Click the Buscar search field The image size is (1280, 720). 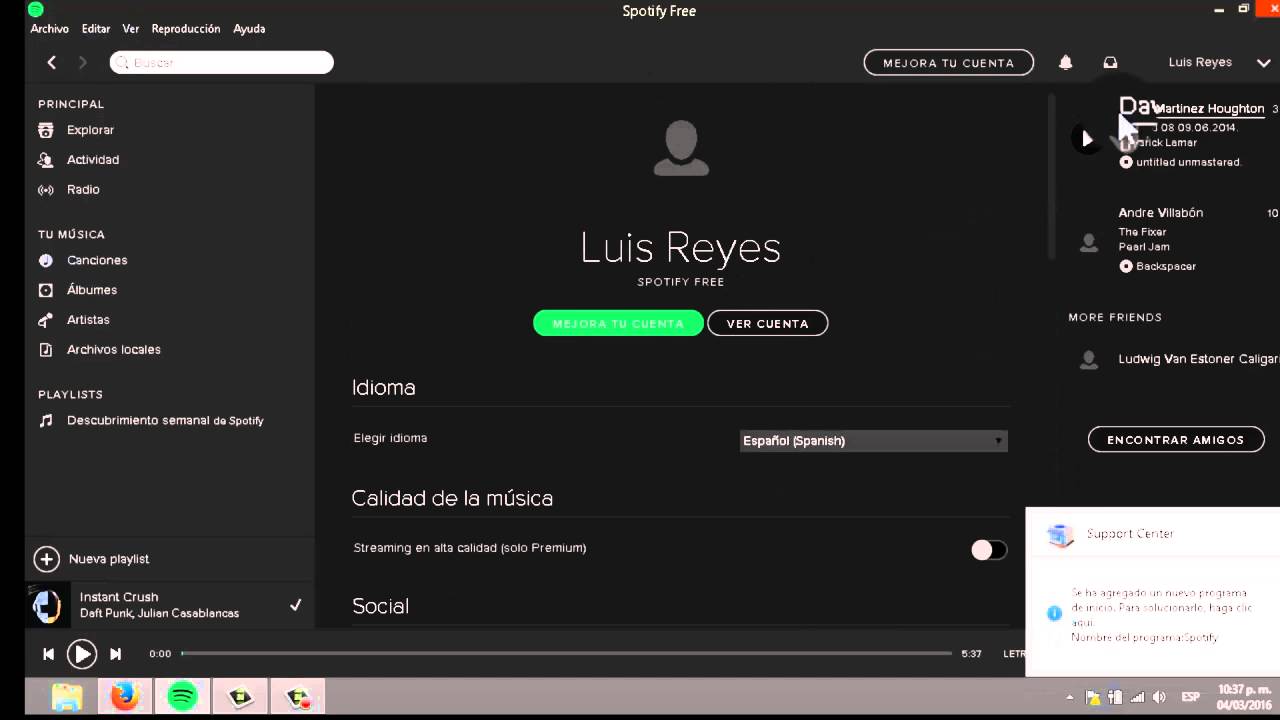222,62
